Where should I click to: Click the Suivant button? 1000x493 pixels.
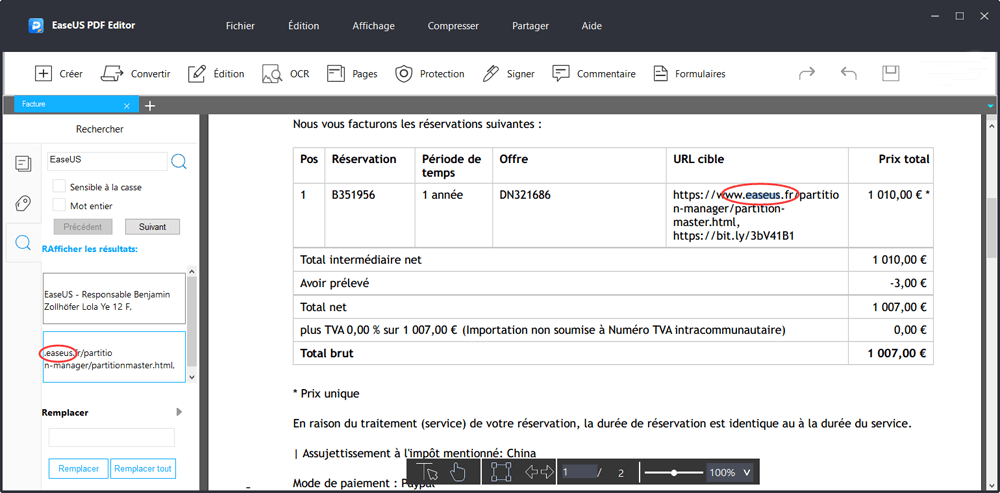click(x=152, y=227)
